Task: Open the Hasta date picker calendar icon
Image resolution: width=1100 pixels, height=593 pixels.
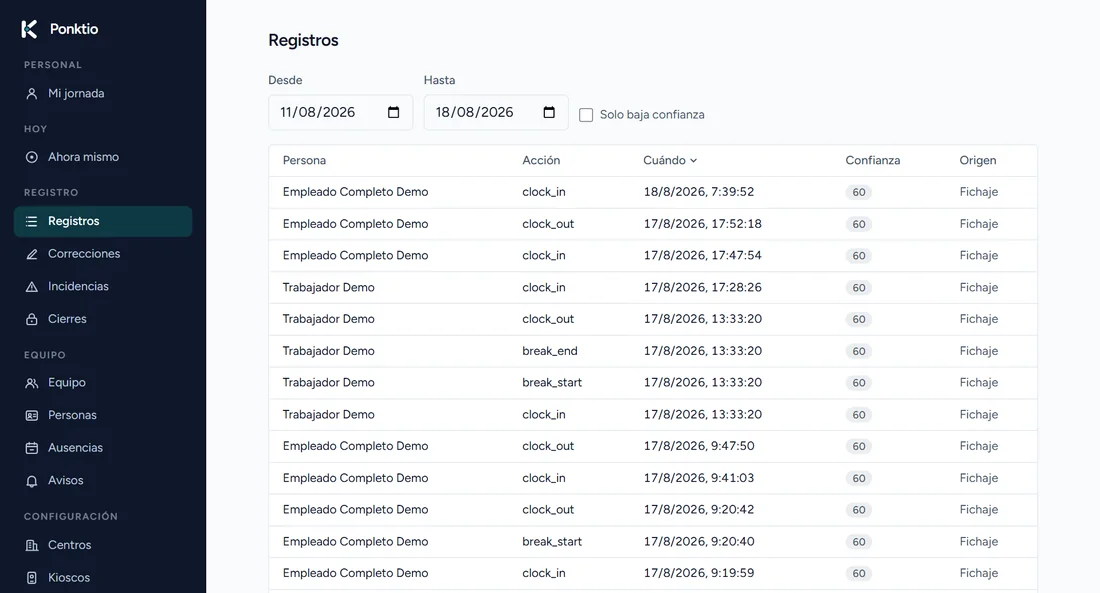Action: pyautogui.click(x=549, y=112)
